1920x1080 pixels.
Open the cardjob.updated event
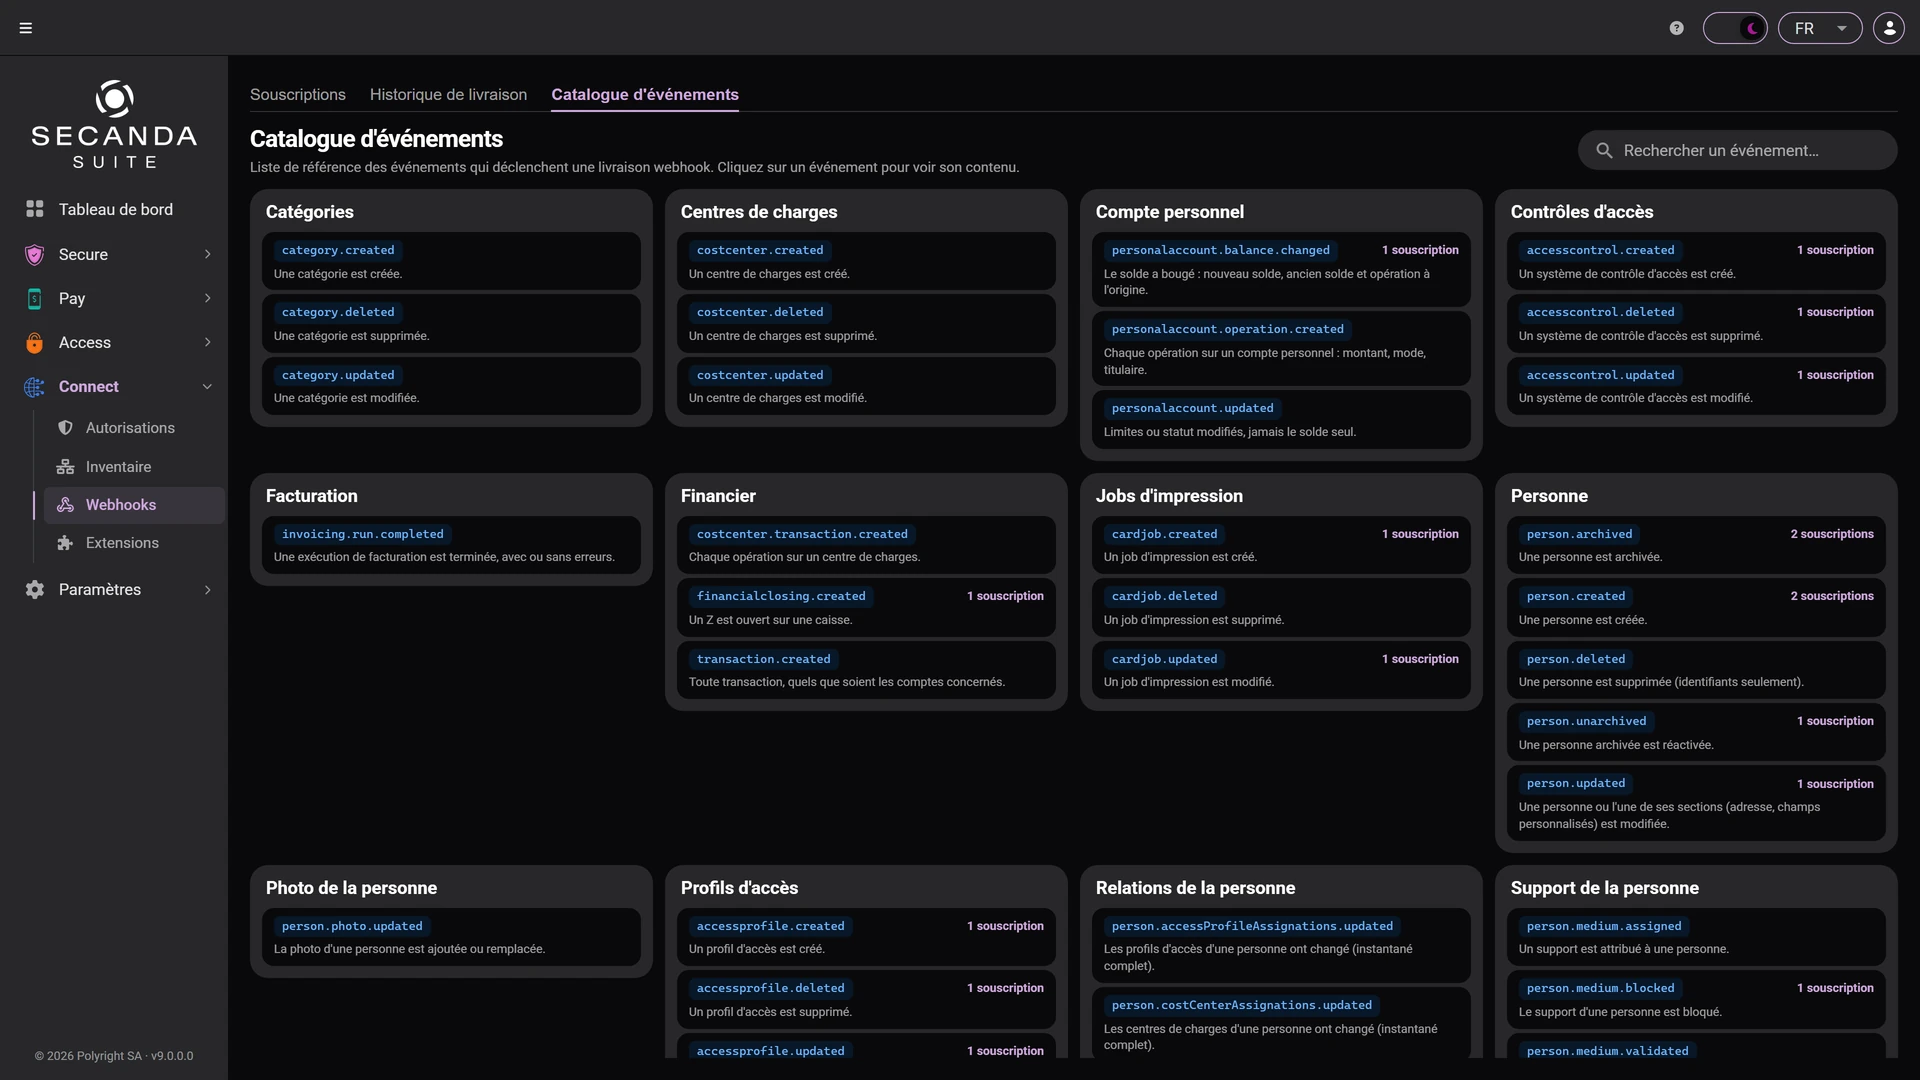pyautogui.click(x=1281, y=670)
